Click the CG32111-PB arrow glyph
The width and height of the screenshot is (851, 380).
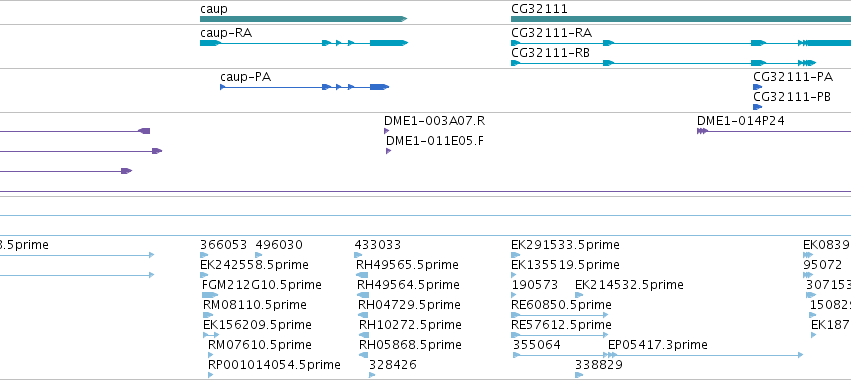tap(758, 107)
